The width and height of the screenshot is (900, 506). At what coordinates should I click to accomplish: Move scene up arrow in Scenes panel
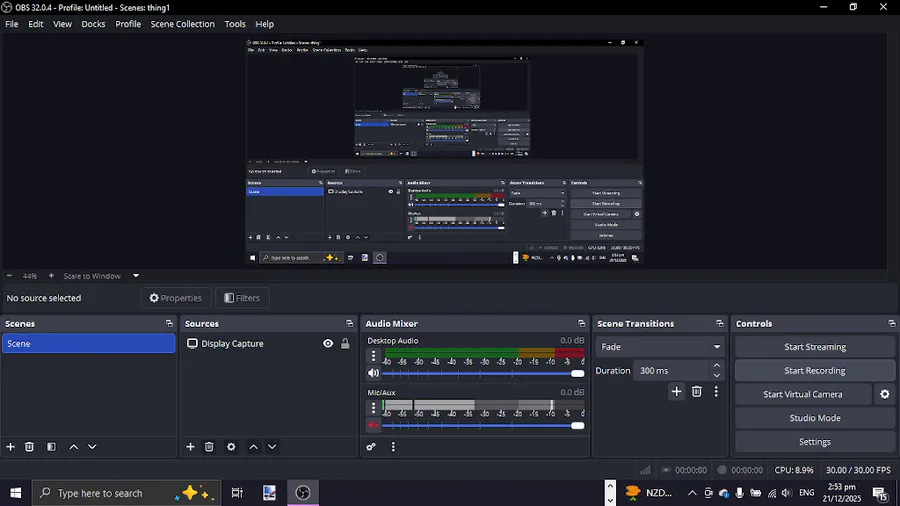click(73, 446)
